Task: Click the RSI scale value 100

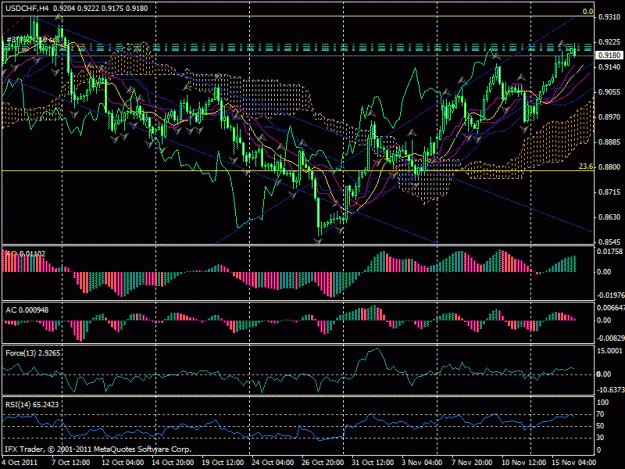Action: (x=603, y=402)
